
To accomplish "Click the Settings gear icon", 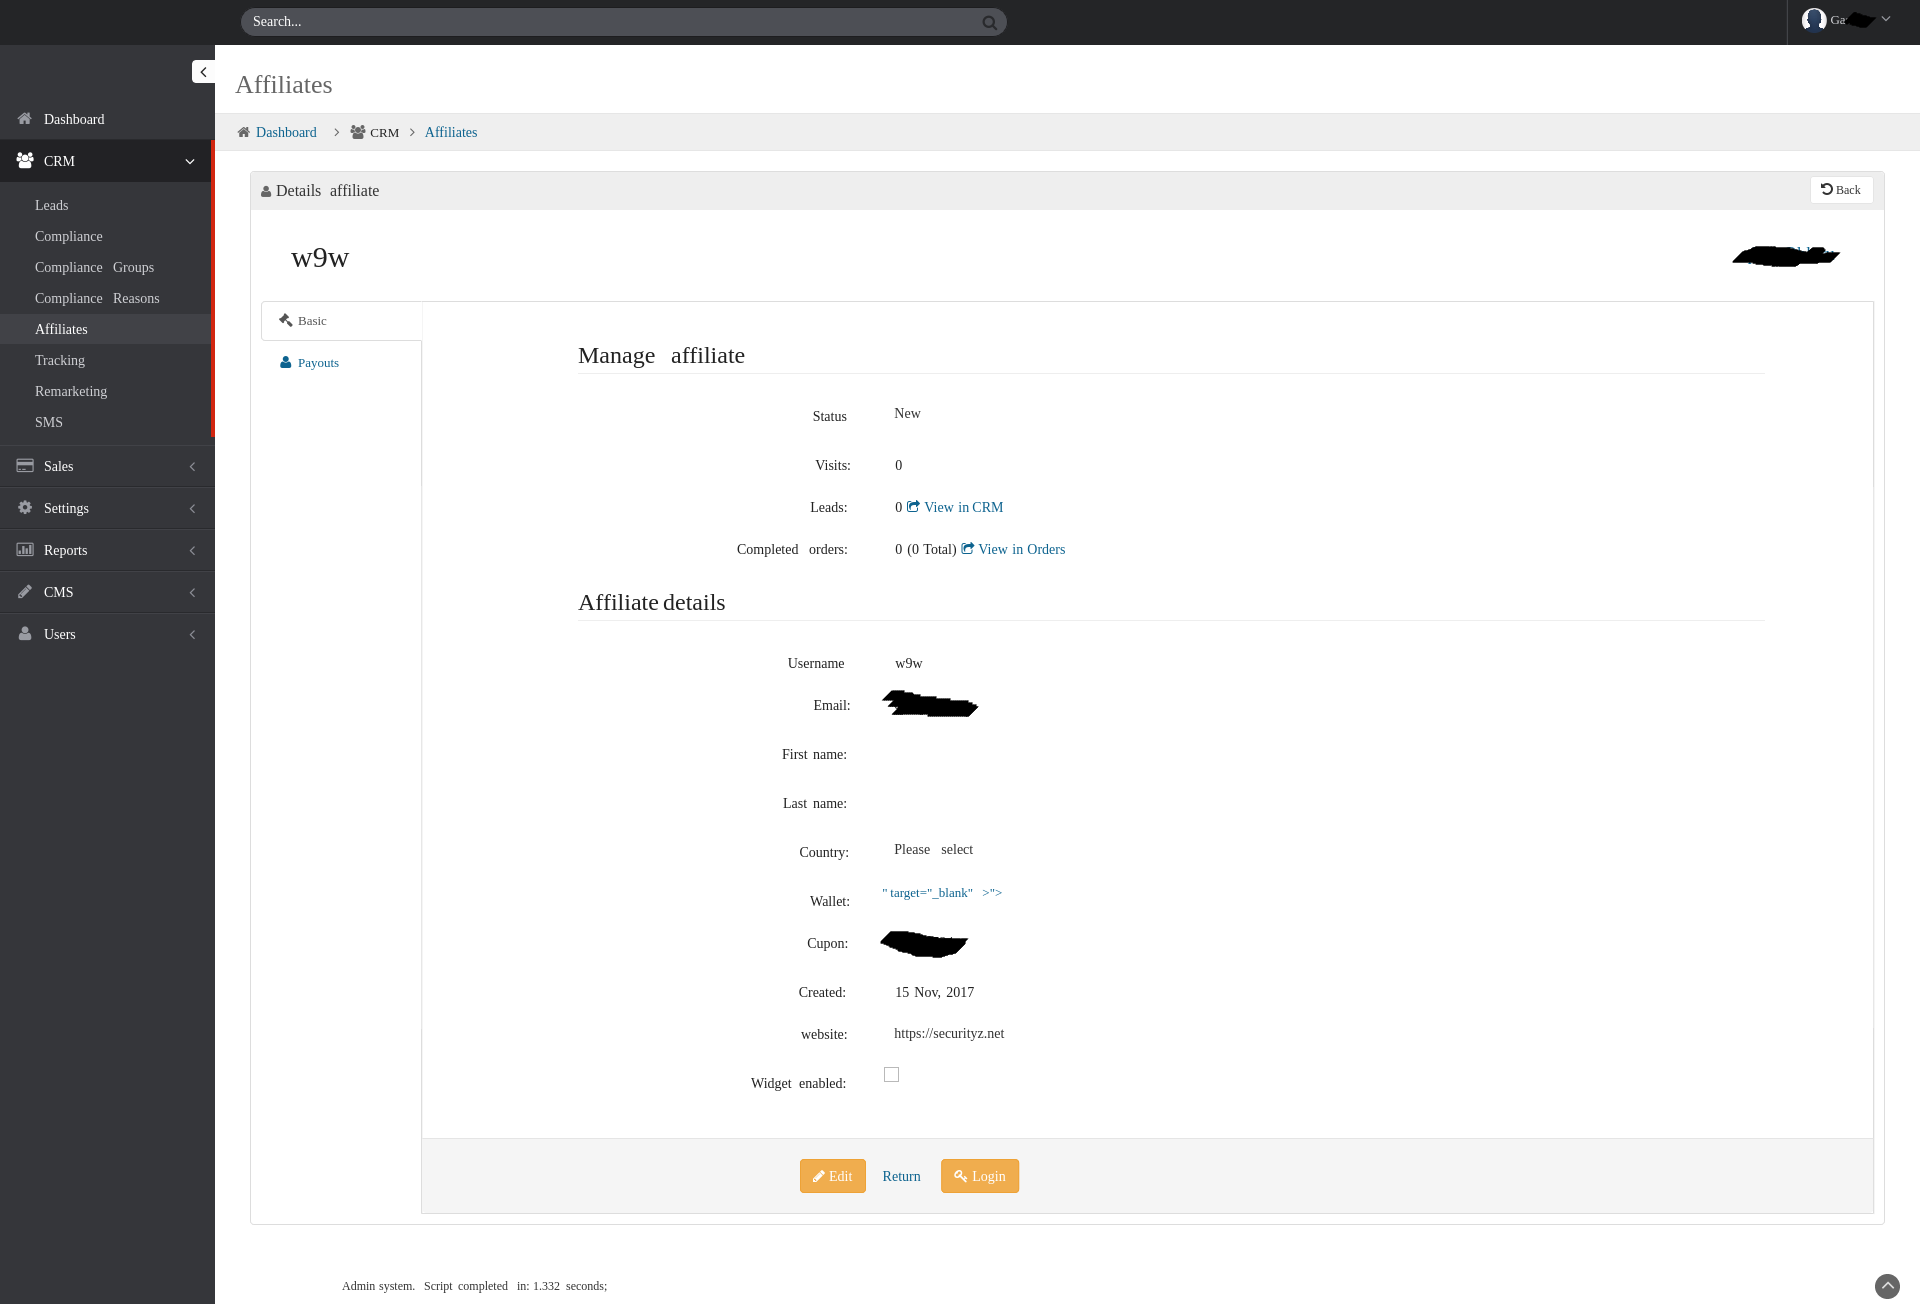I will pyautogui.click(x=25, y=508).
